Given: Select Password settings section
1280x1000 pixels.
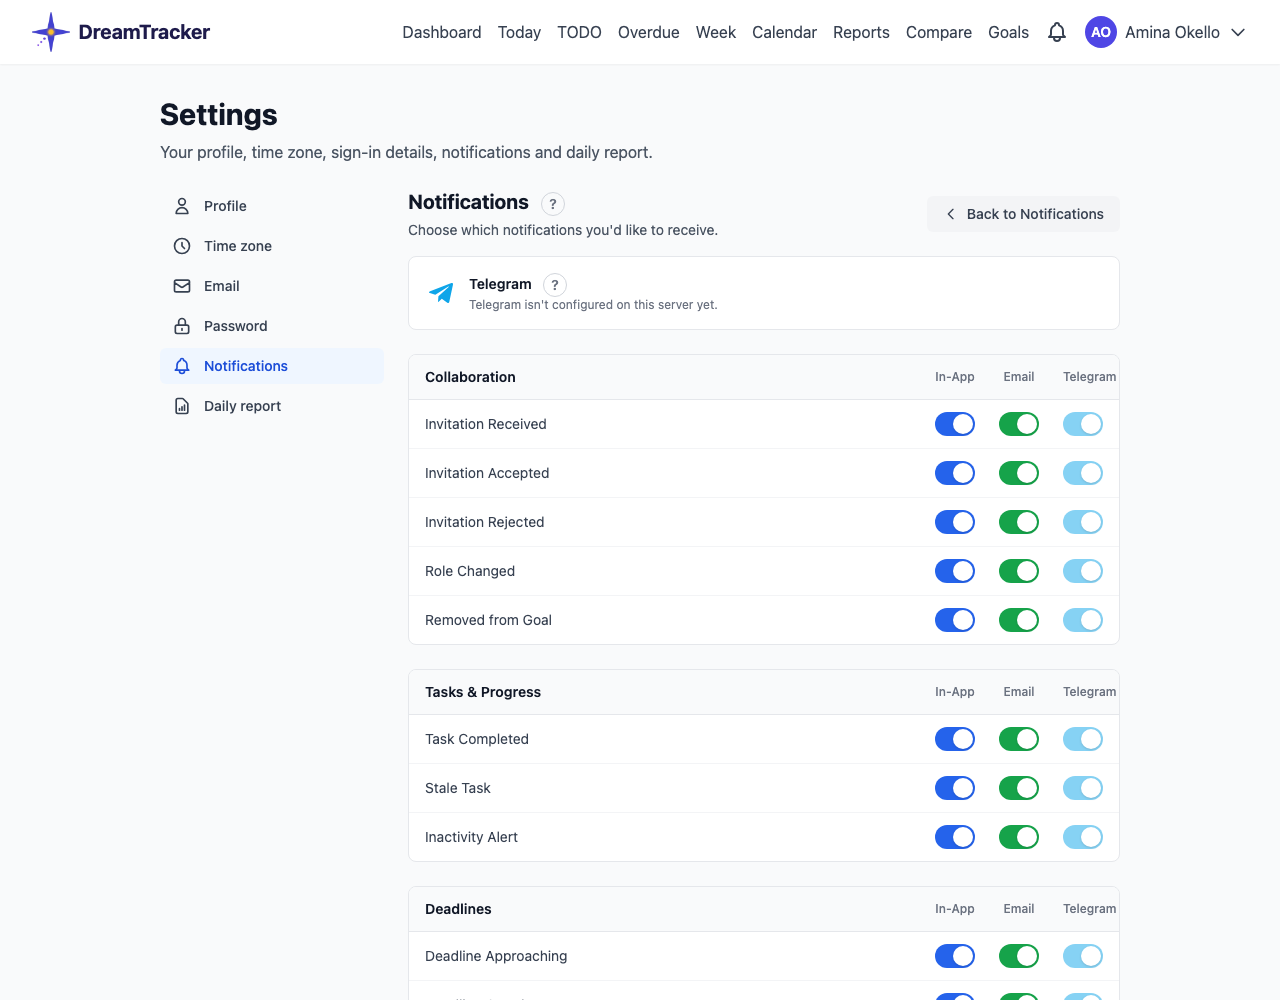Looking at the screenshot, I should pyautogui.click(x=272, y=326).
